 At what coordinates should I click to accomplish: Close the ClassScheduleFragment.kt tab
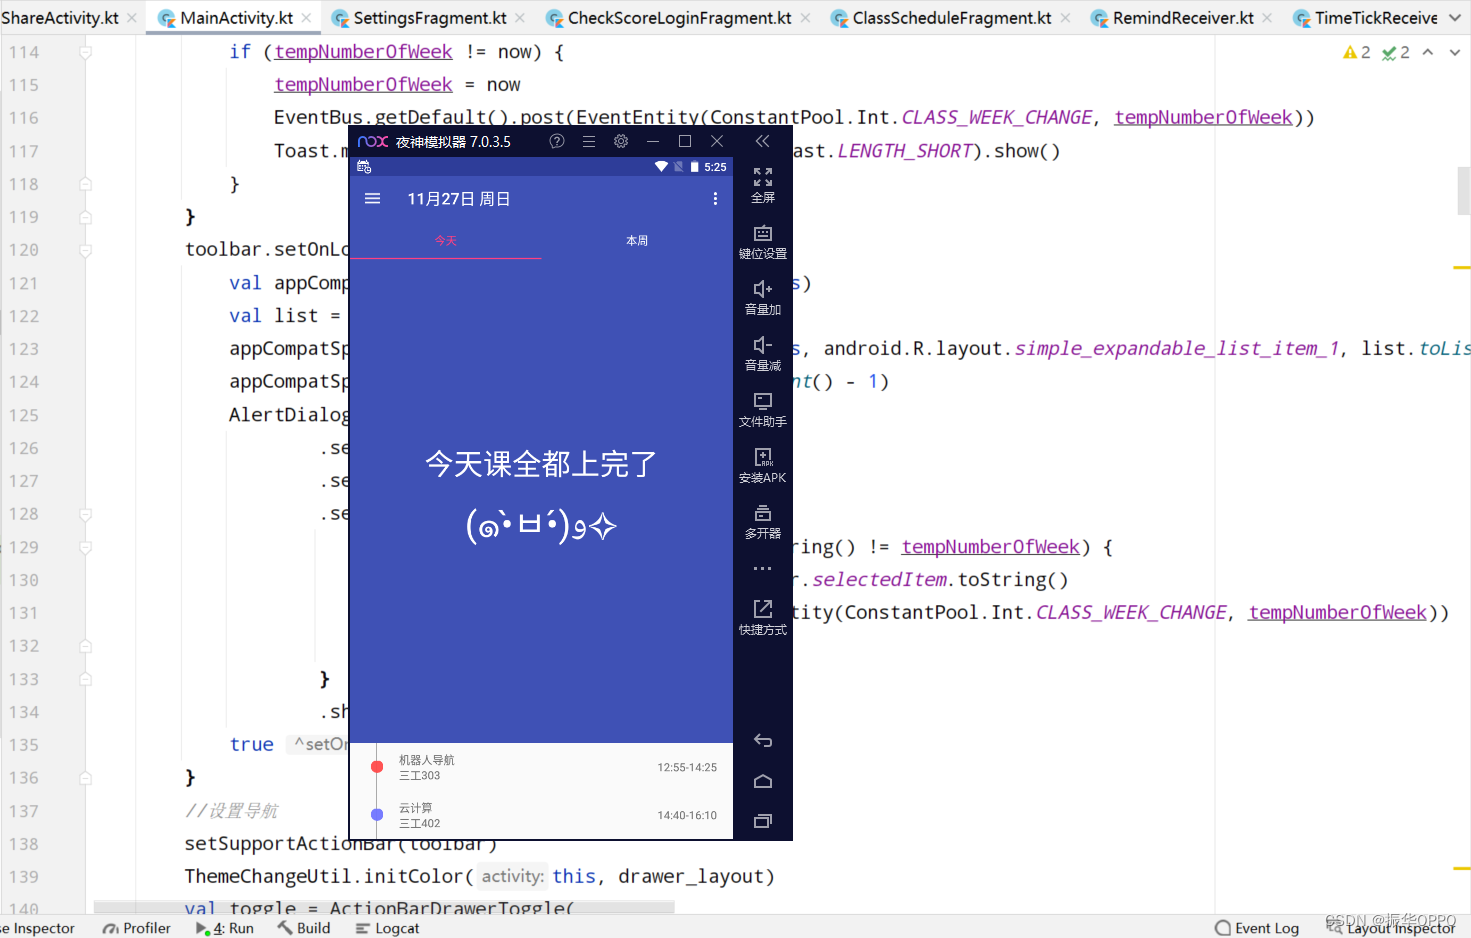point(1065,18)
